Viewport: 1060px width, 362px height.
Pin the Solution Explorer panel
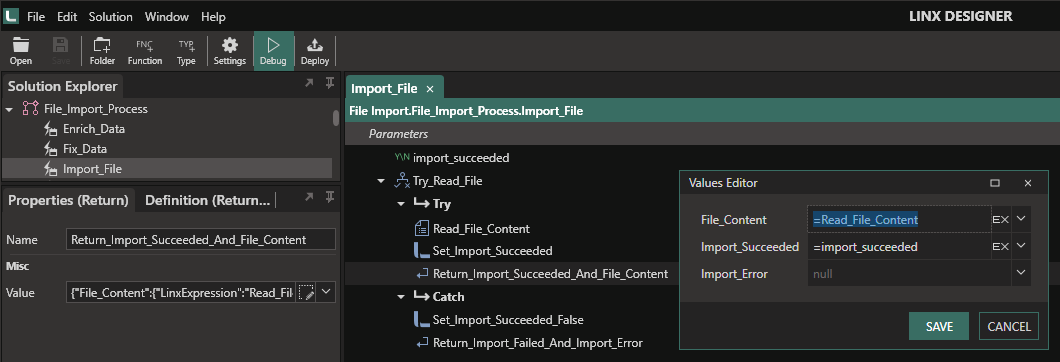pos(329,83)
